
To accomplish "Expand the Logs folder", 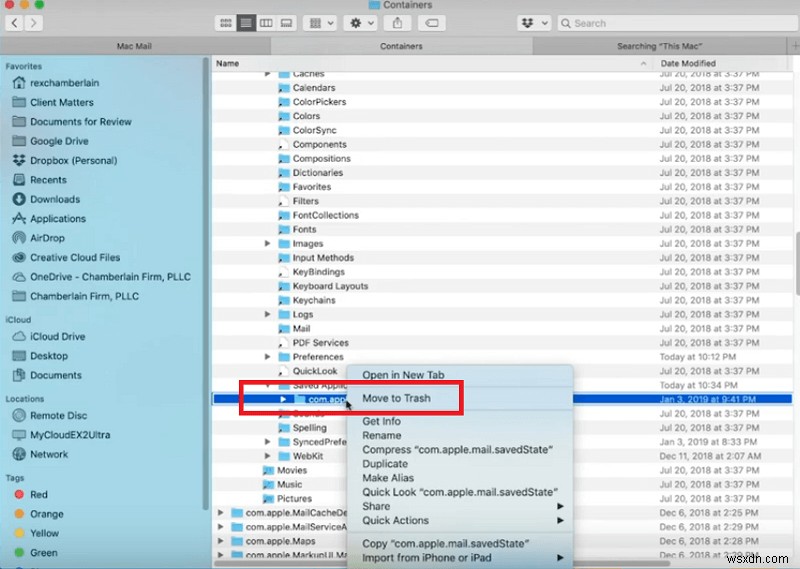I will click(x=267, y=314).
